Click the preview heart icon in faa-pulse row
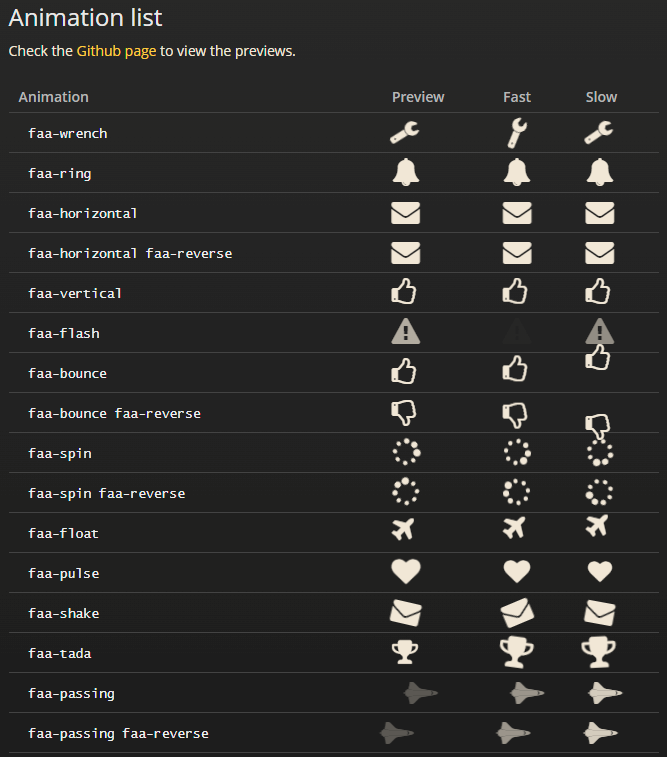 coord(406,572)
